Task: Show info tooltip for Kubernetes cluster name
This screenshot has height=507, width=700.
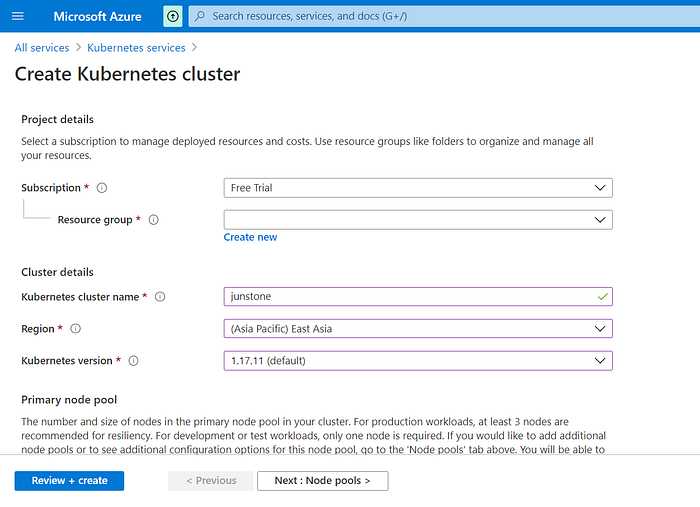Action: point(160,297)
